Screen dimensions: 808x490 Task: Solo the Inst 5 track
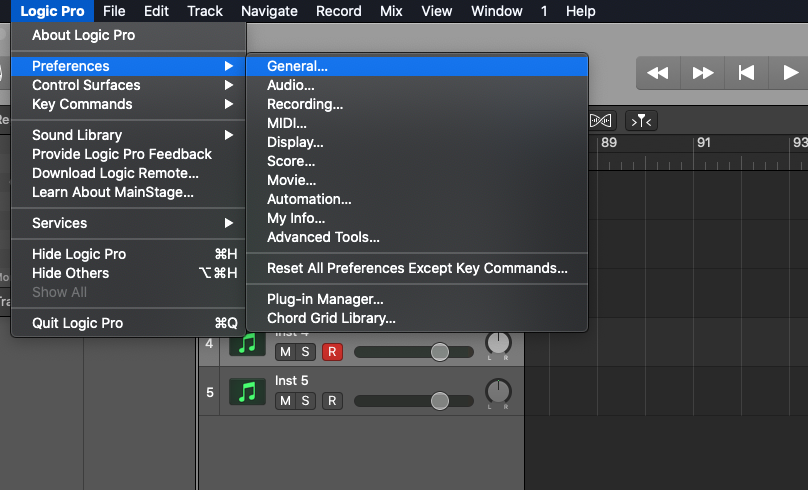pyautogui.click(x=306, y=401)
